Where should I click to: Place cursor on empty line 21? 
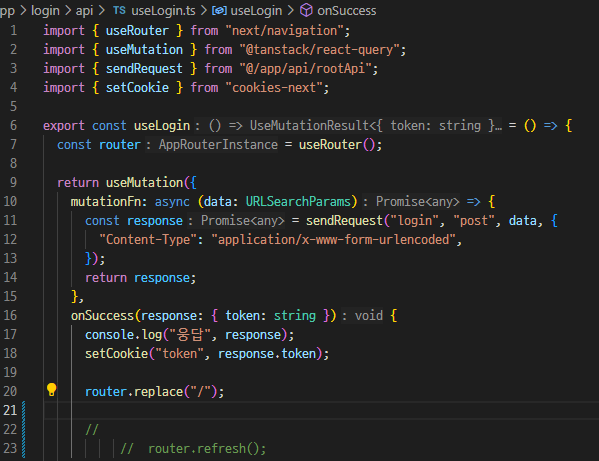[x=321, y=411]
